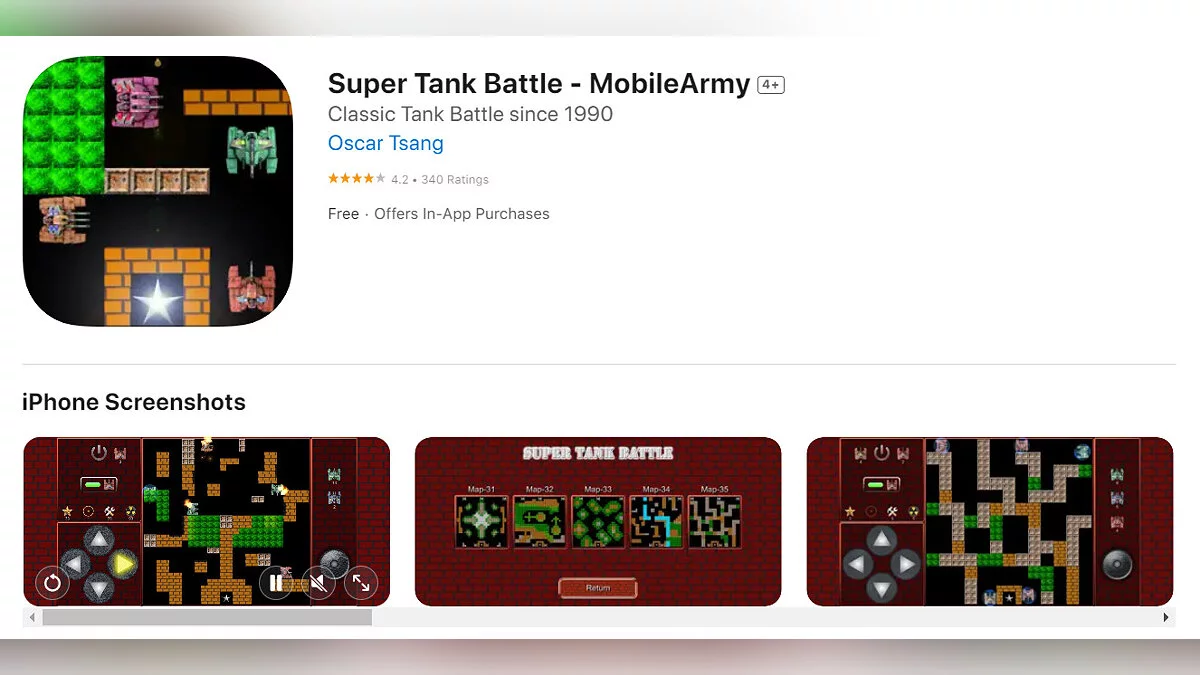Screen dimensions: 1200x675
Task: Toggle green battery switch in third screenshot
Action: pyautogui.click(x=881, y=485)
